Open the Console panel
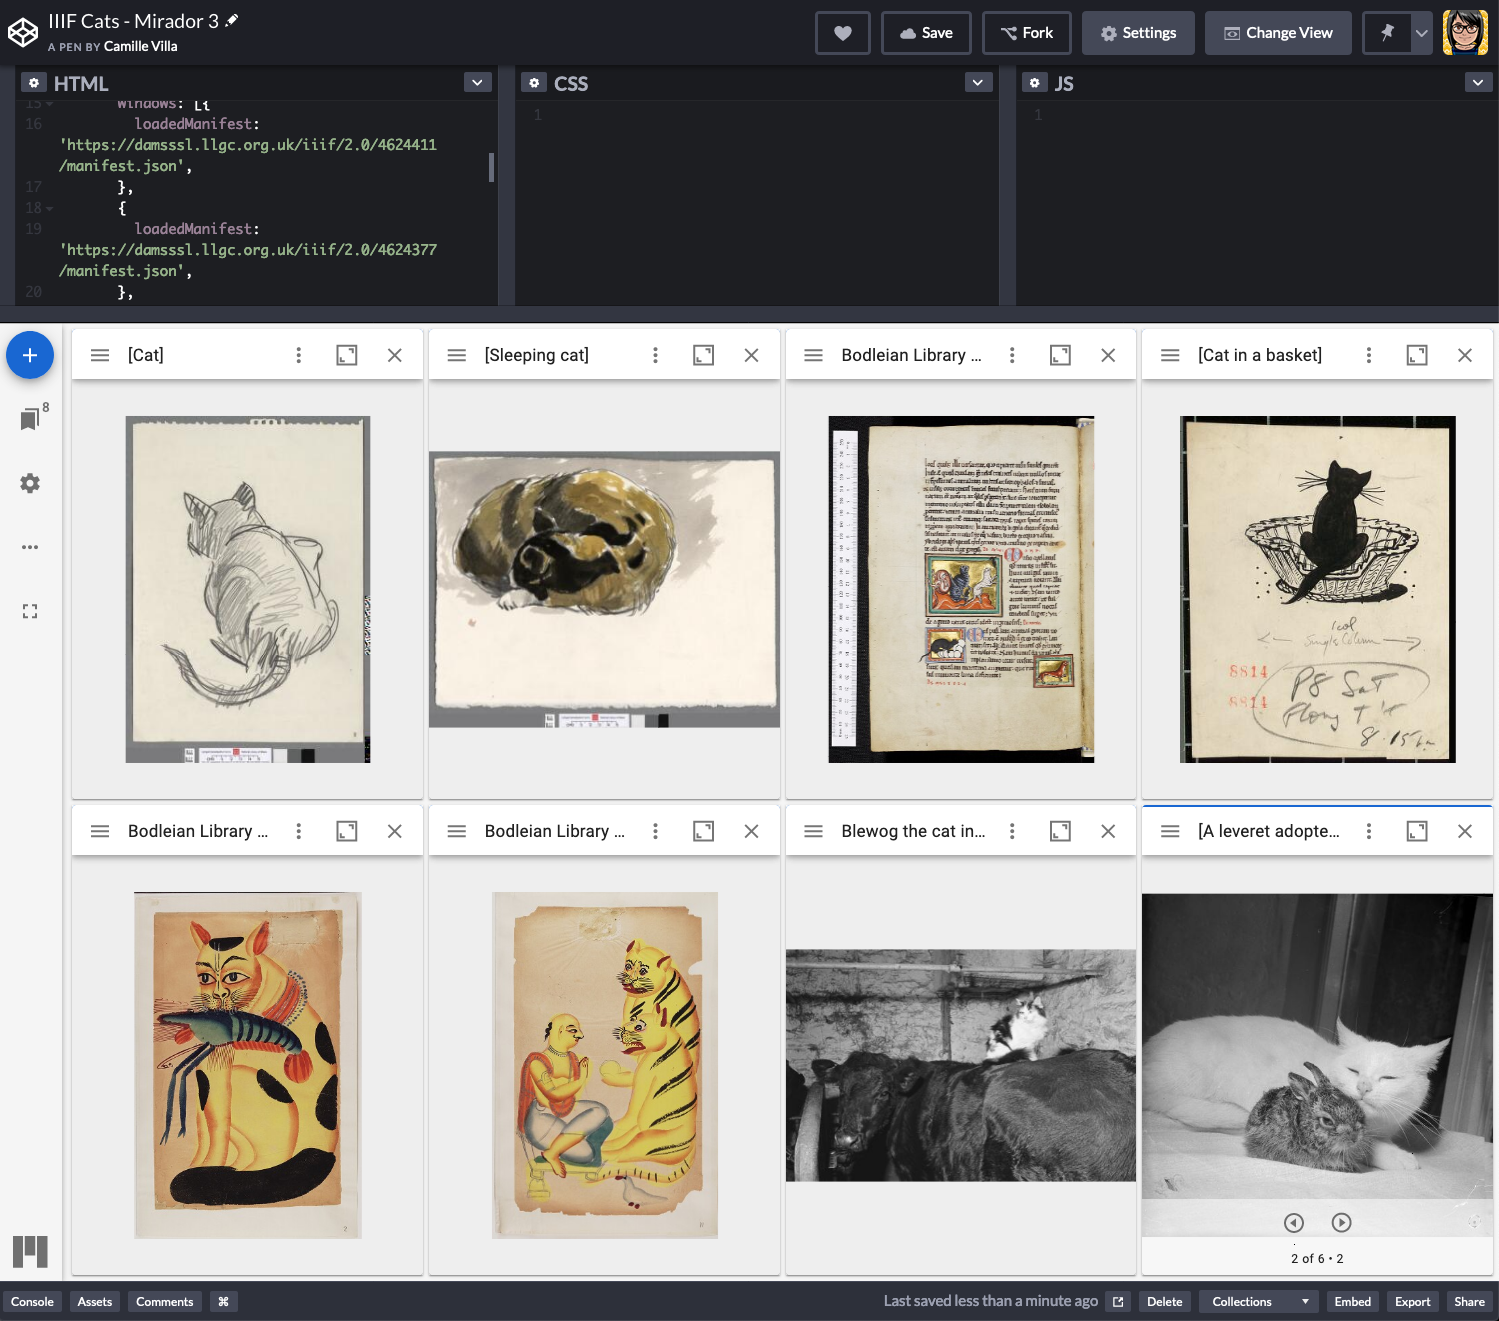Viewport: 1499px width, 1321px height. (32, 1301)
